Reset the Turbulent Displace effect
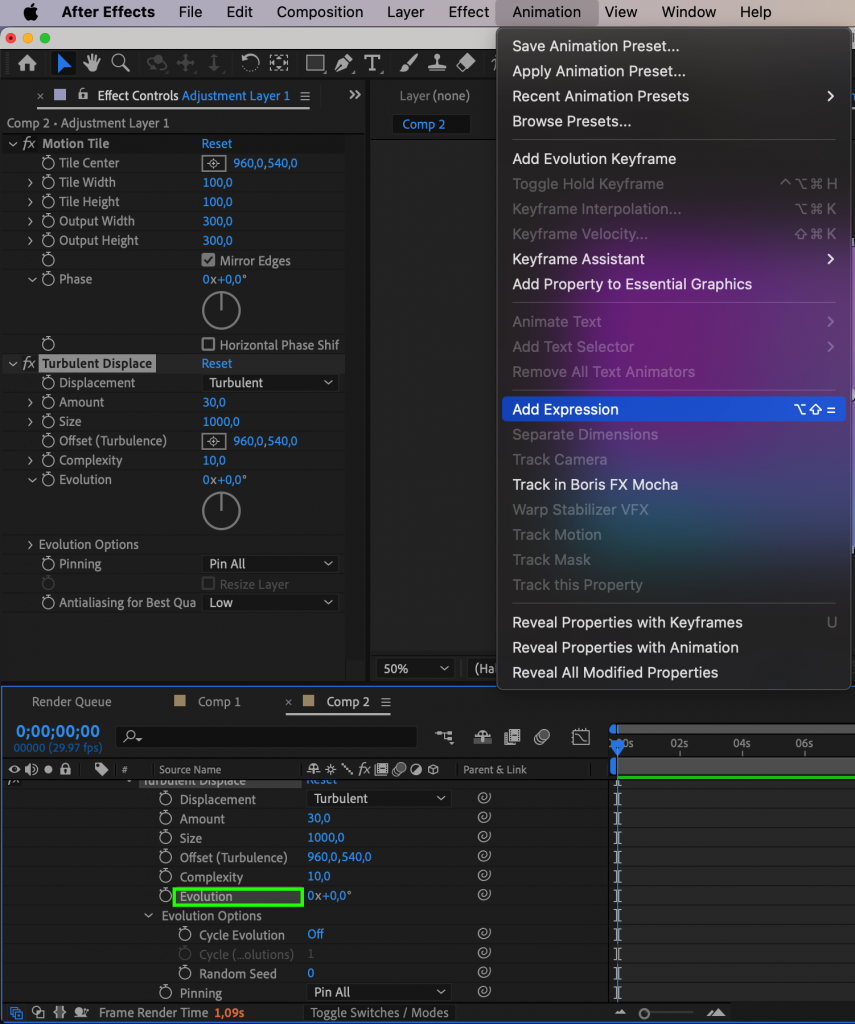Screen dimensions: 855x1024 tap(216, 363)
